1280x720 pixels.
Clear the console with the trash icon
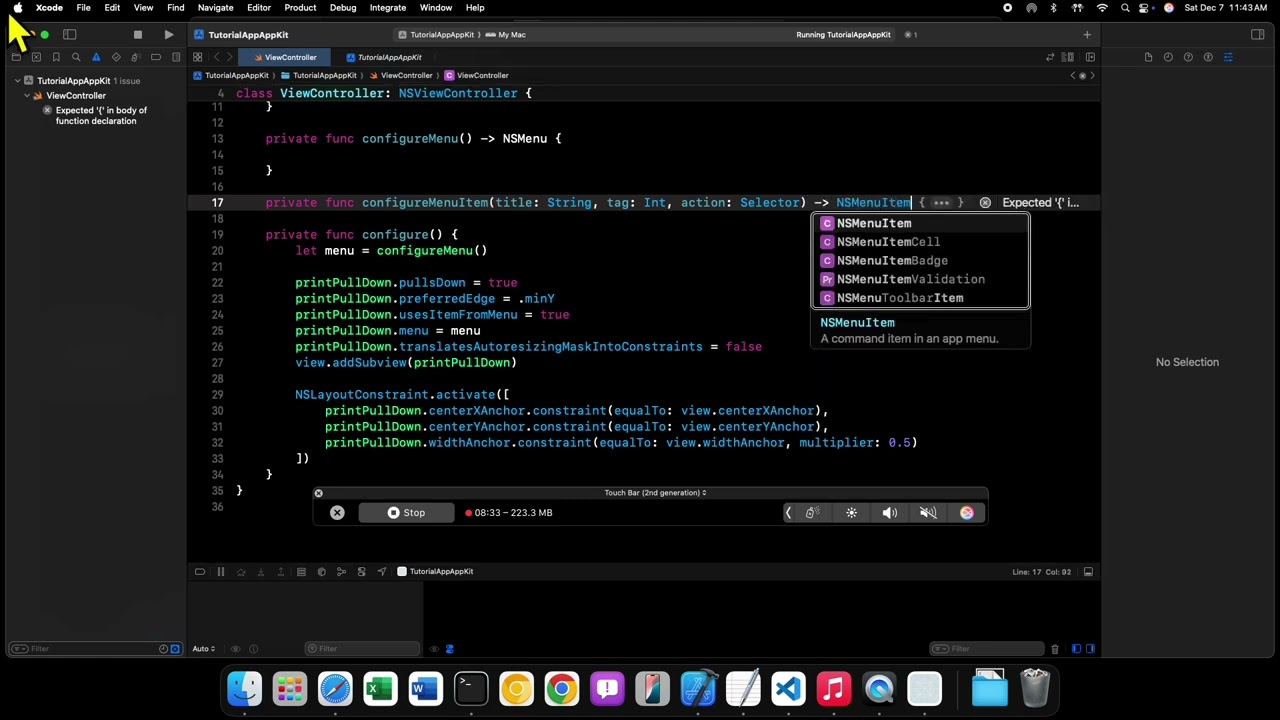[x=1055, y=649]
